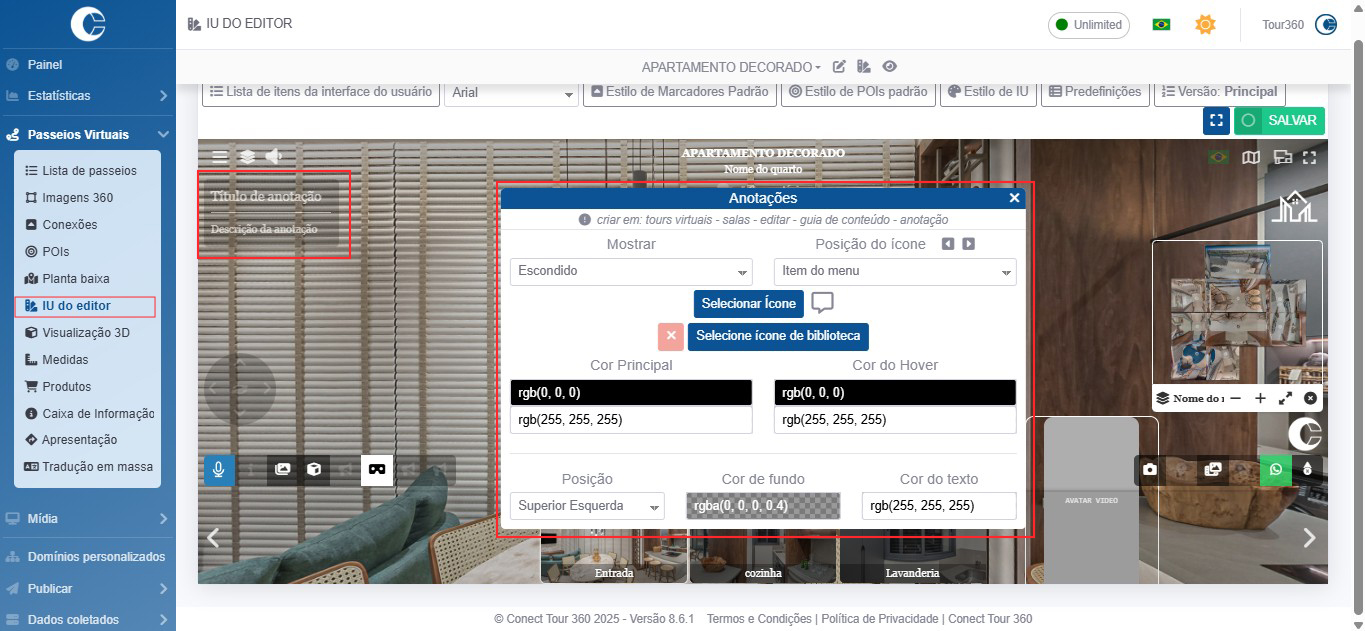Click the camera screenshot icon
The height and width of the screenshot is (631, 1365).
[1150, 469]
